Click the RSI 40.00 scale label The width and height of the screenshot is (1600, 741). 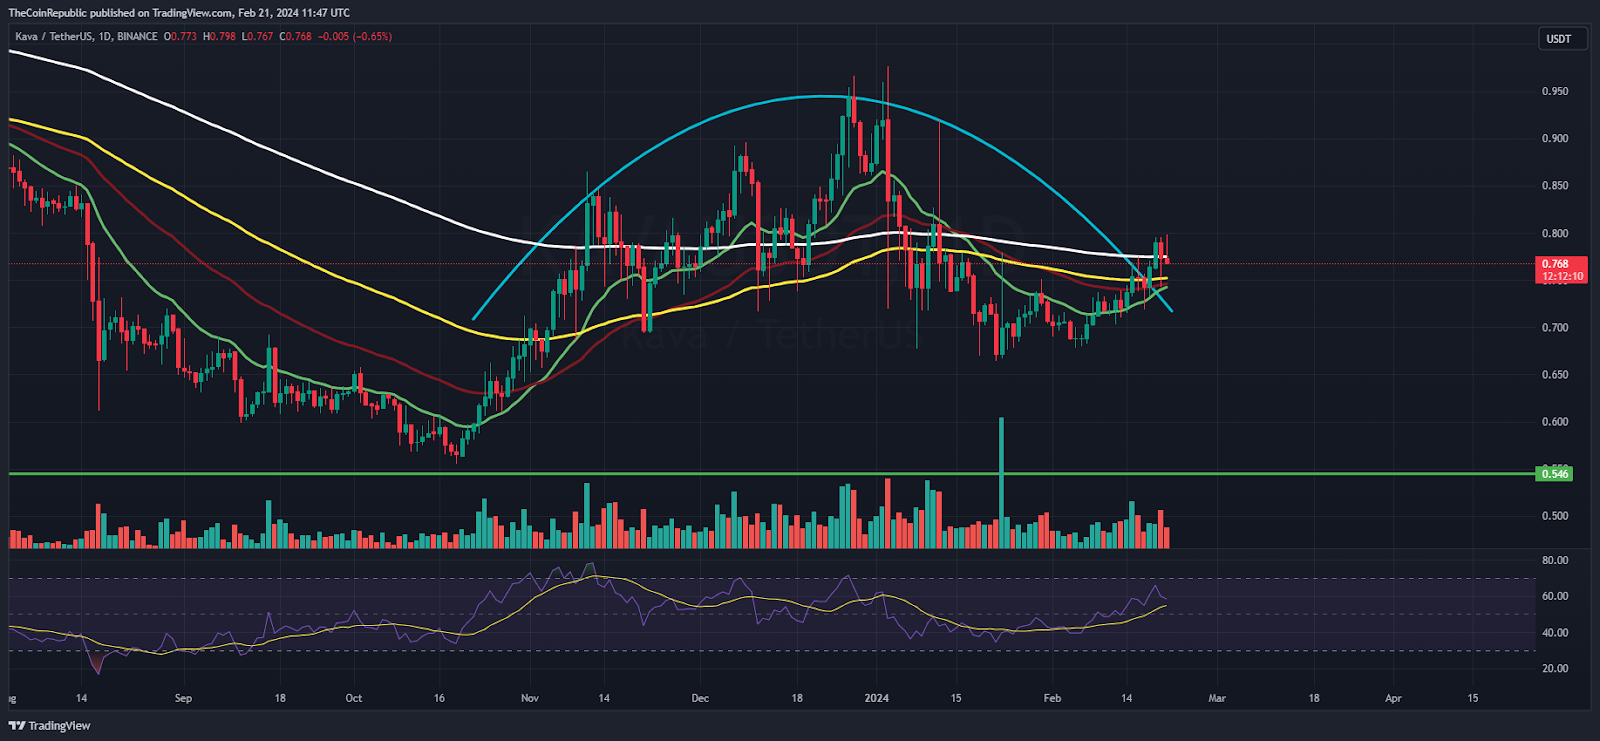[x=1555, y=632]
